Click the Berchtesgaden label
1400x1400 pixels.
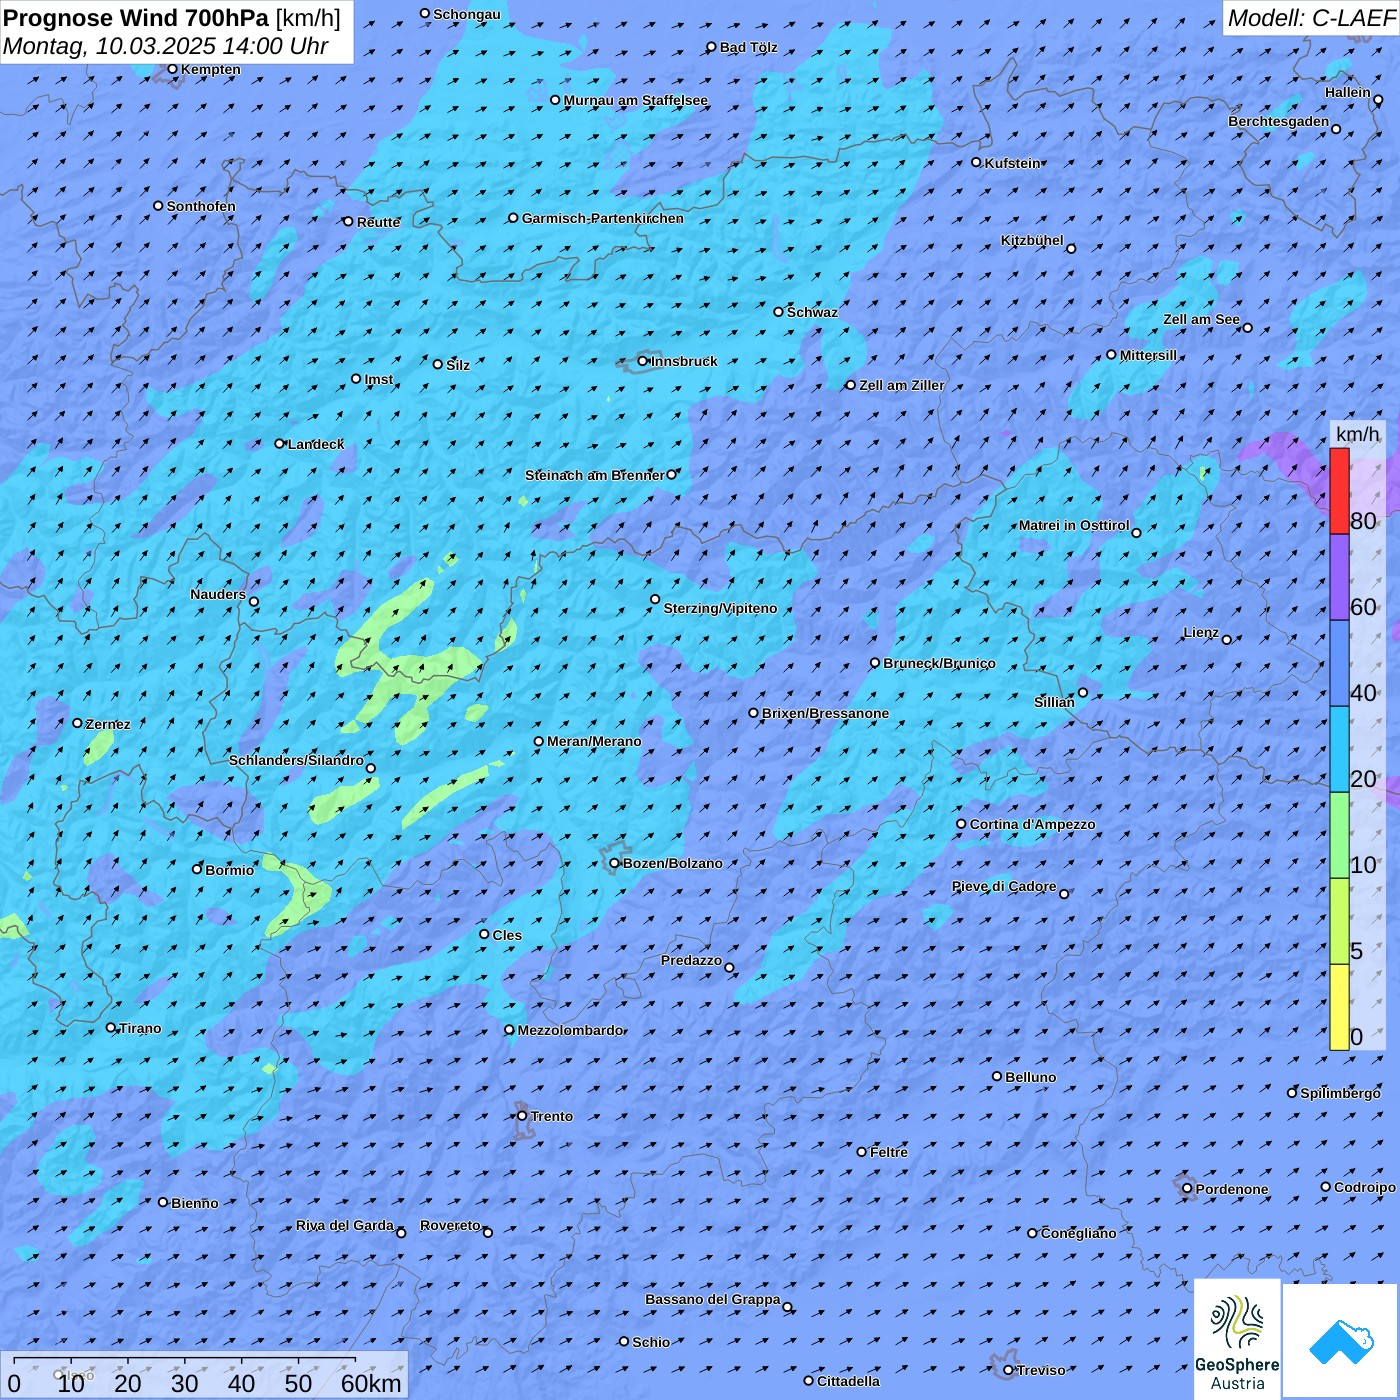click(x=1279, y=121)
